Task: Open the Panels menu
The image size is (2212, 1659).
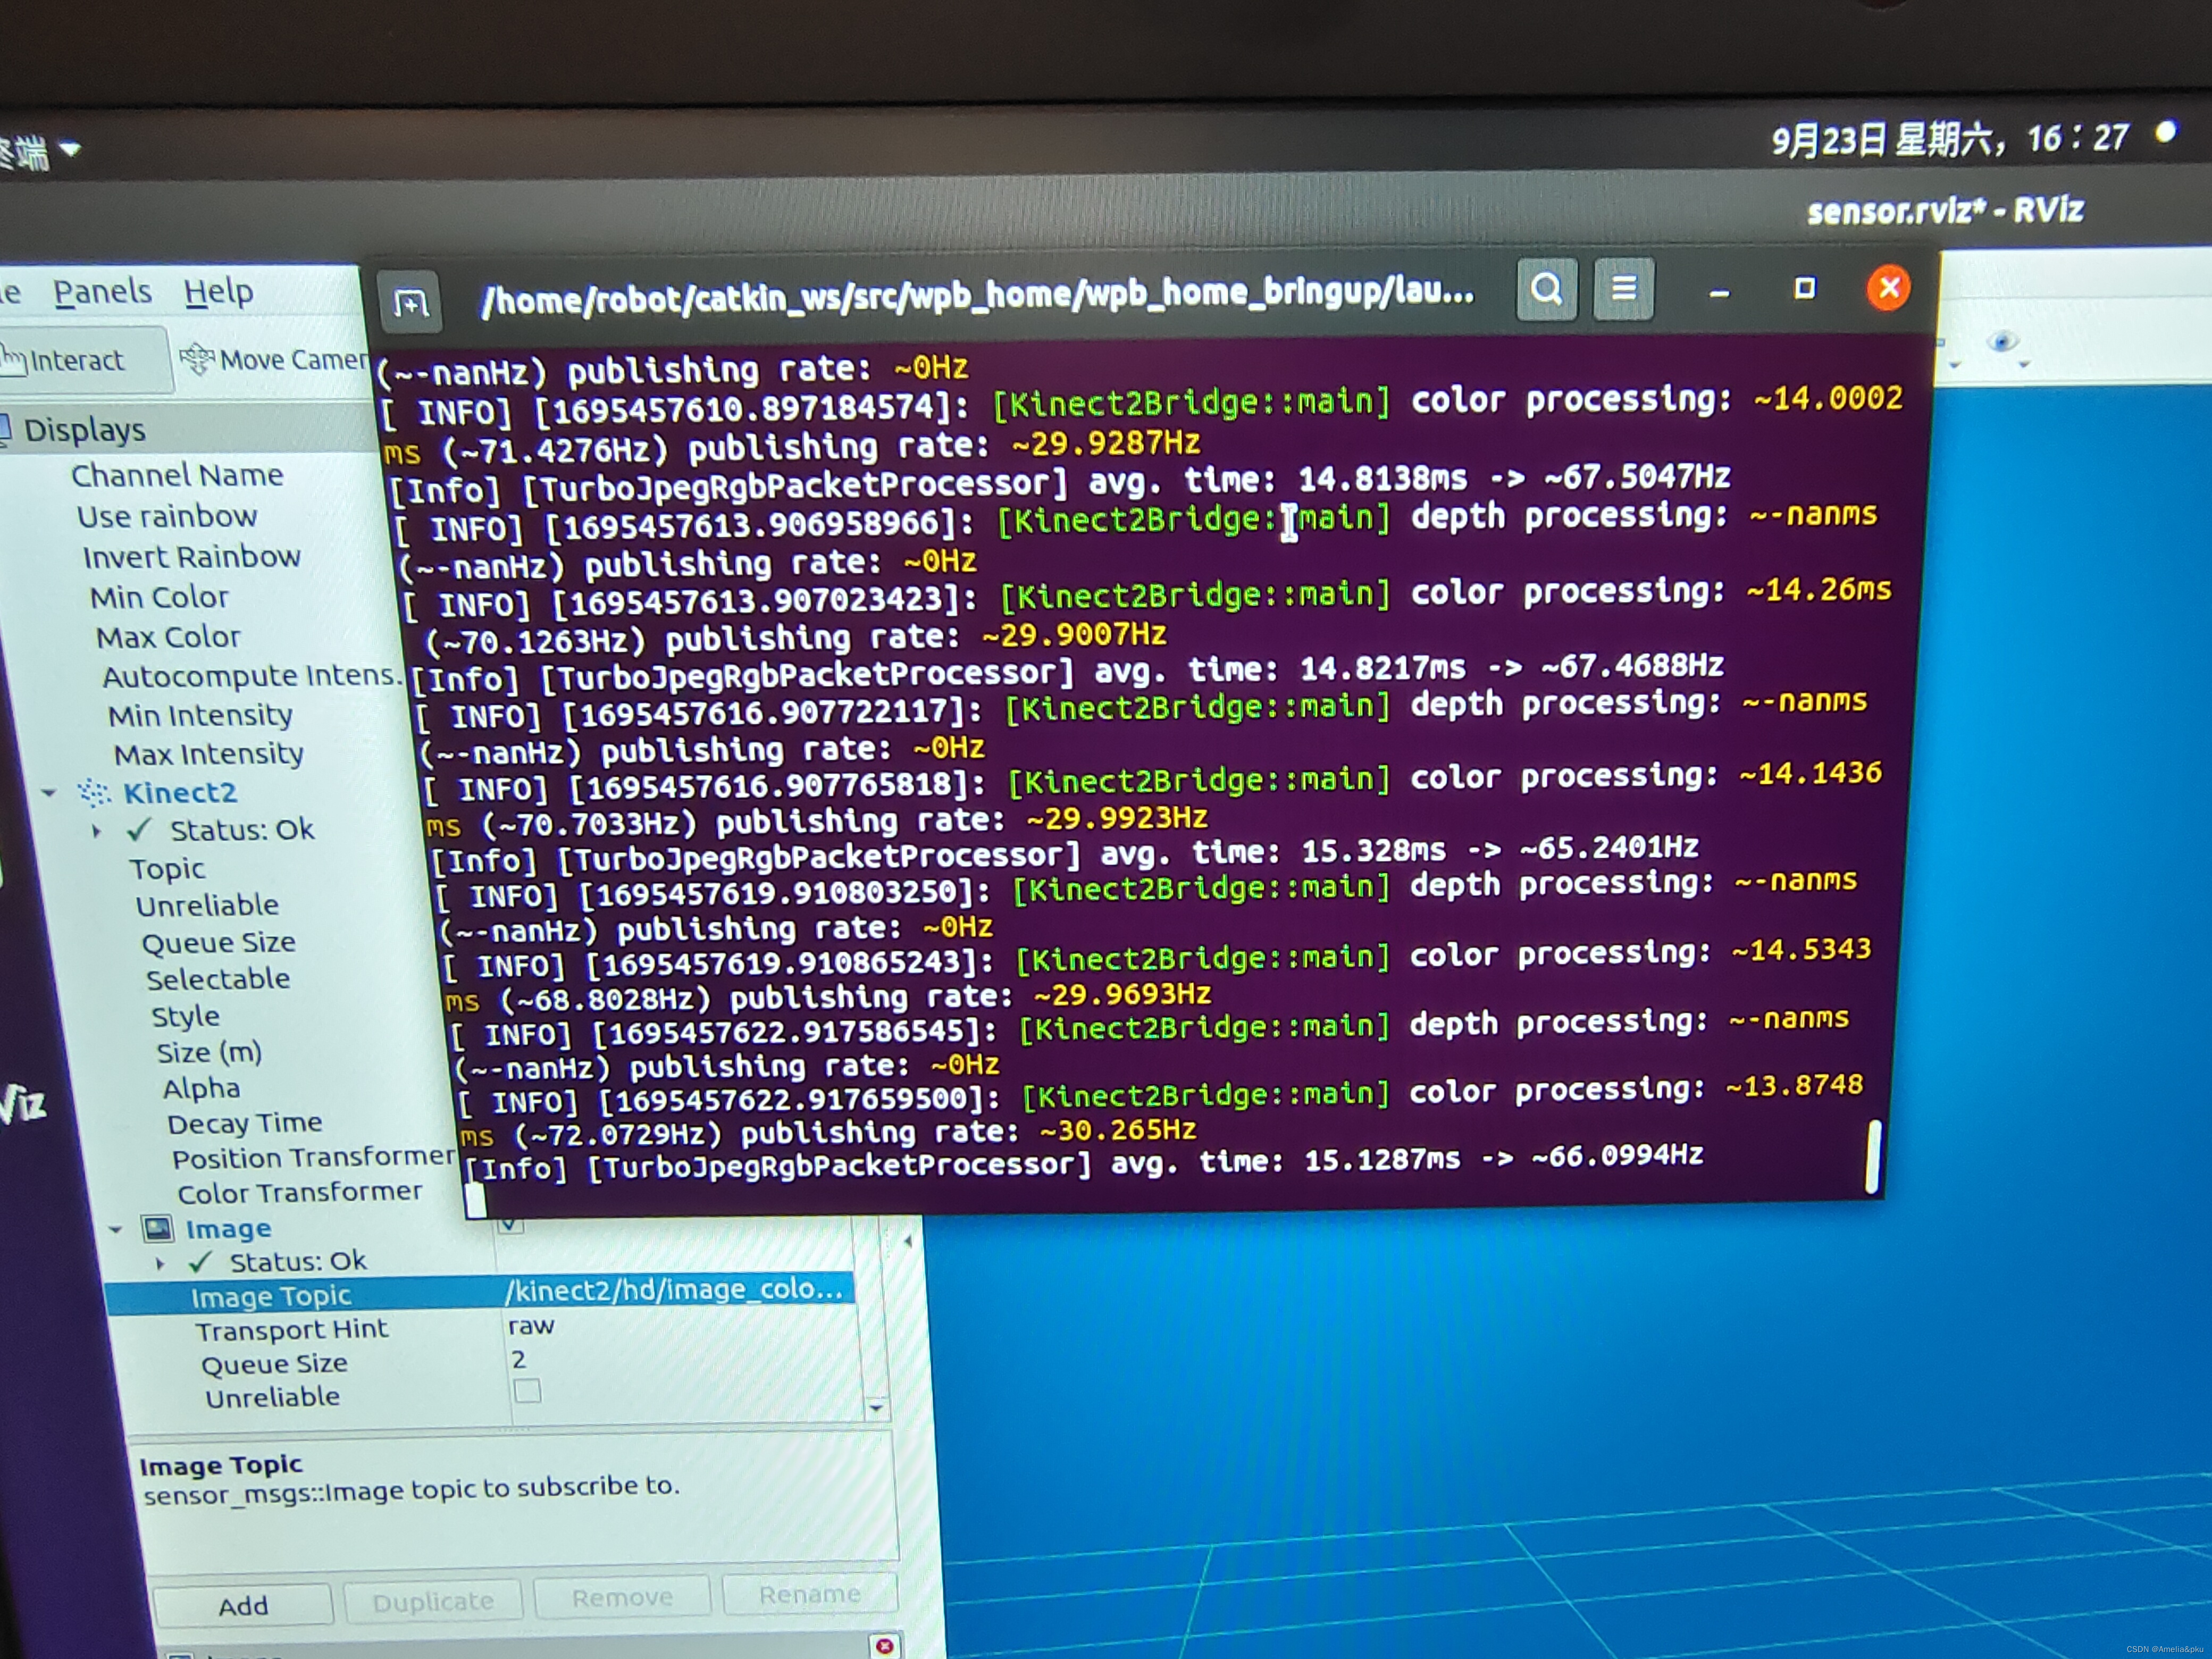Action: click(102, 292)
